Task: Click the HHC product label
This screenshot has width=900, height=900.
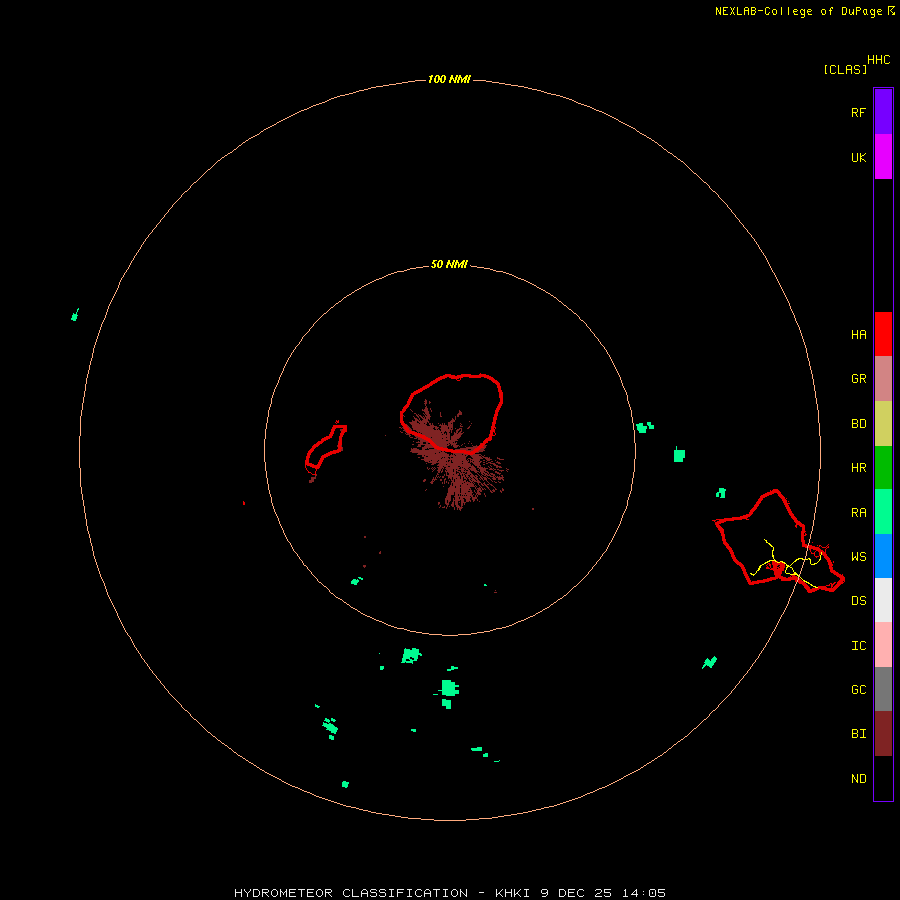Action: click(879, 60)
